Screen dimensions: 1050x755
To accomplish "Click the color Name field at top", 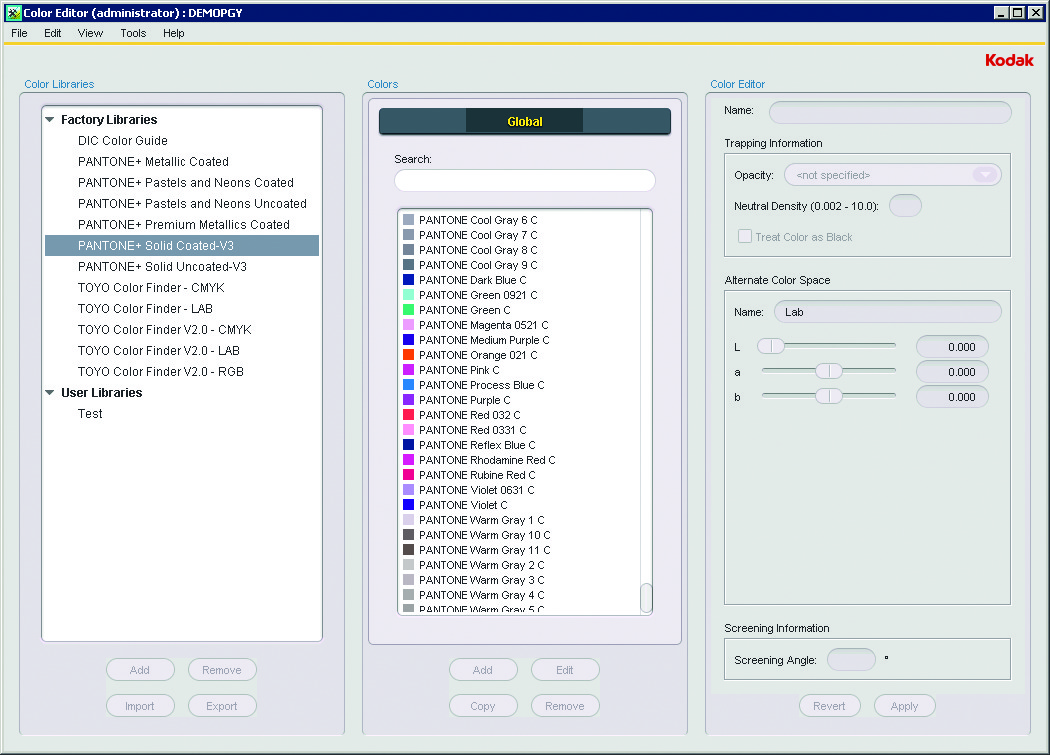I will point(891,112).
